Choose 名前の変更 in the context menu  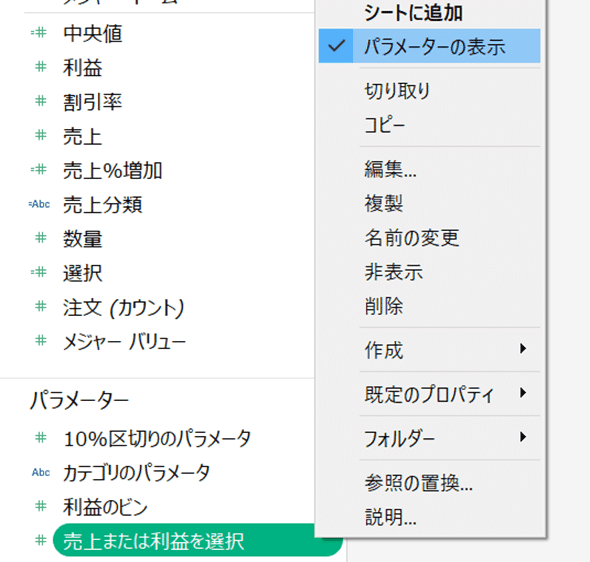click(412, 238)
